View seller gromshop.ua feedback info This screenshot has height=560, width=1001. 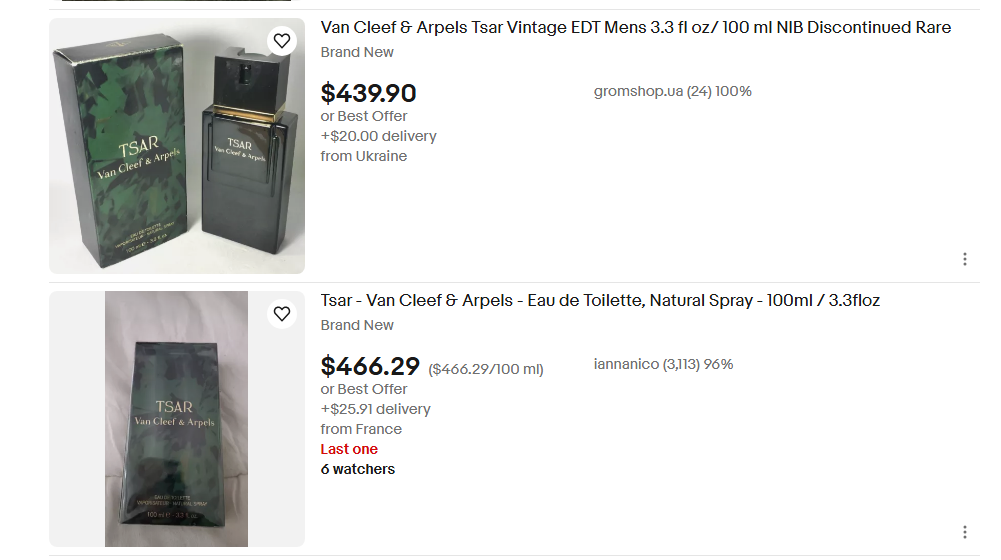(672, 91)
